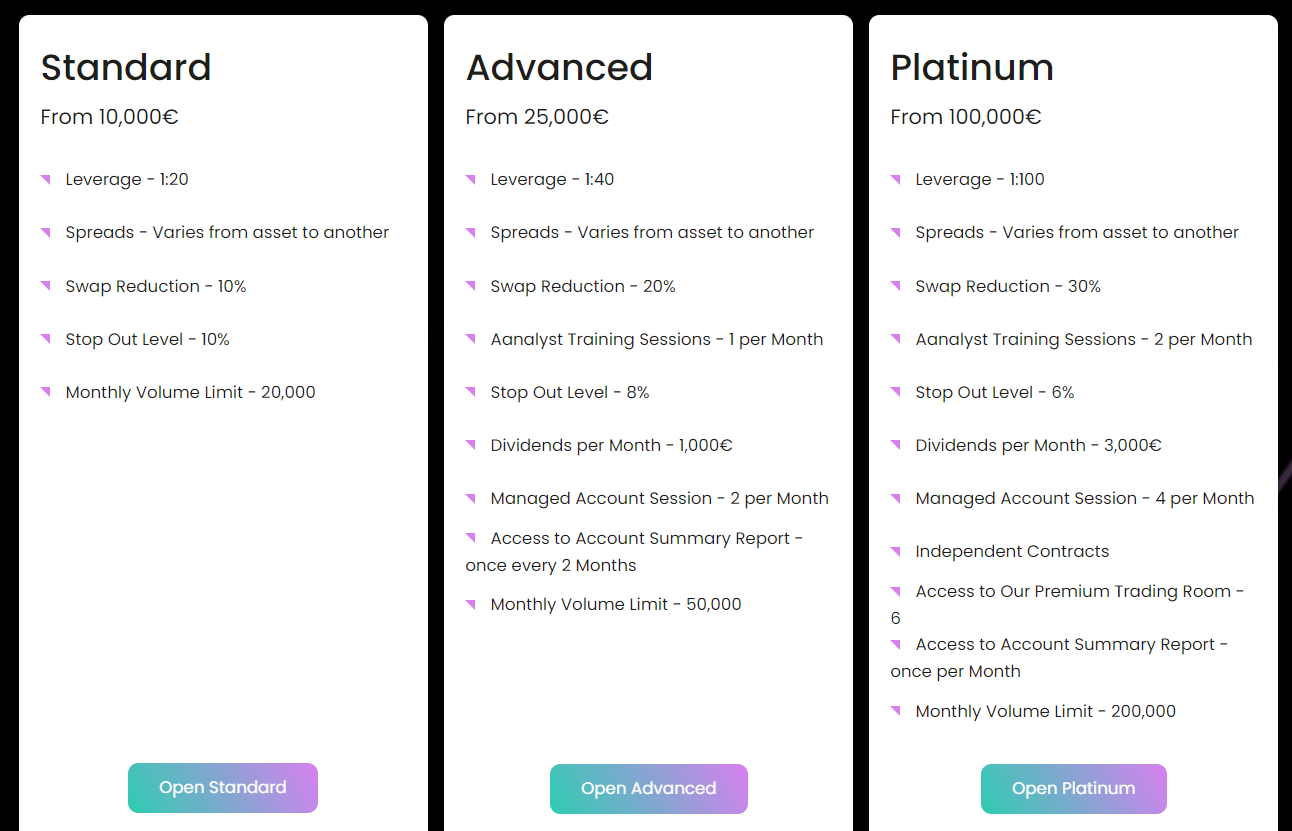The height and width of the screenshot is (831, 1292).
Task: Click bullet icon beside Standard Leverage 1:20
Action: click(46, 180)
